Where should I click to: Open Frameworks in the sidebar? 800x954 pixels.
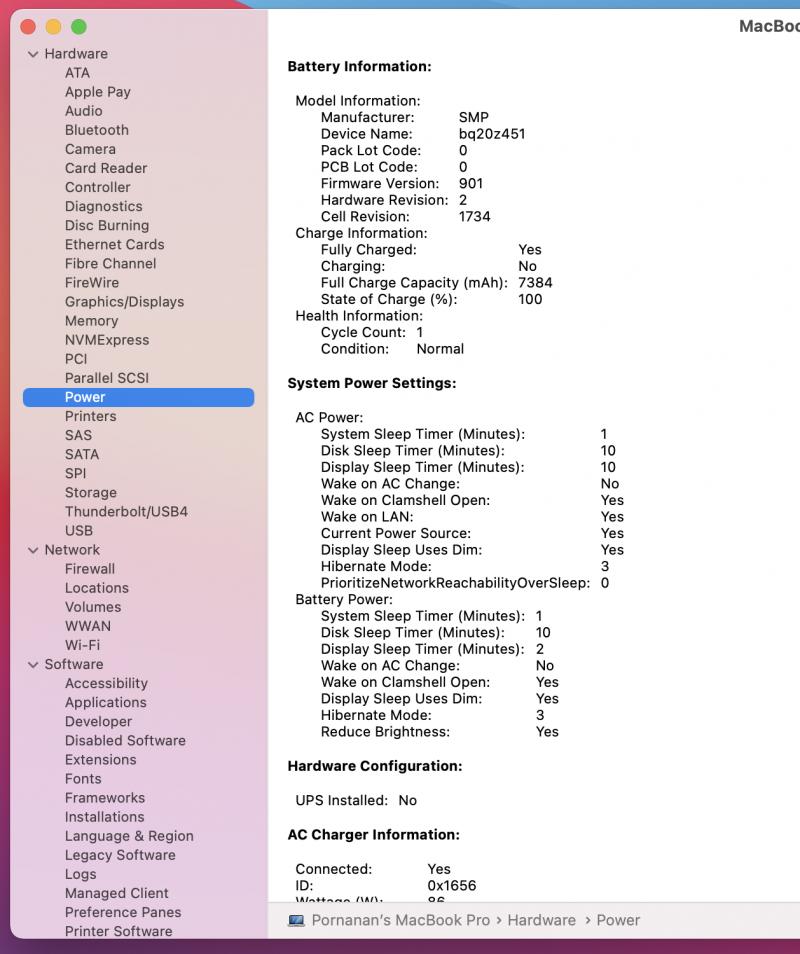pos(105,798)
